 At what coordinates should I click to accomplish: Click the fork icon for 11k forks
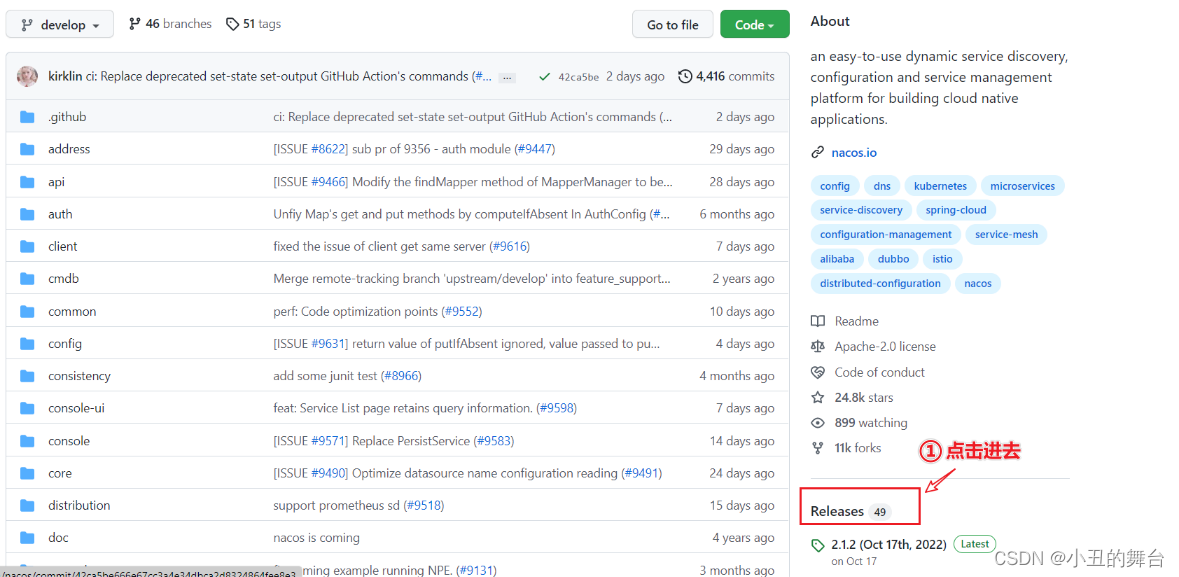(818, 448)
